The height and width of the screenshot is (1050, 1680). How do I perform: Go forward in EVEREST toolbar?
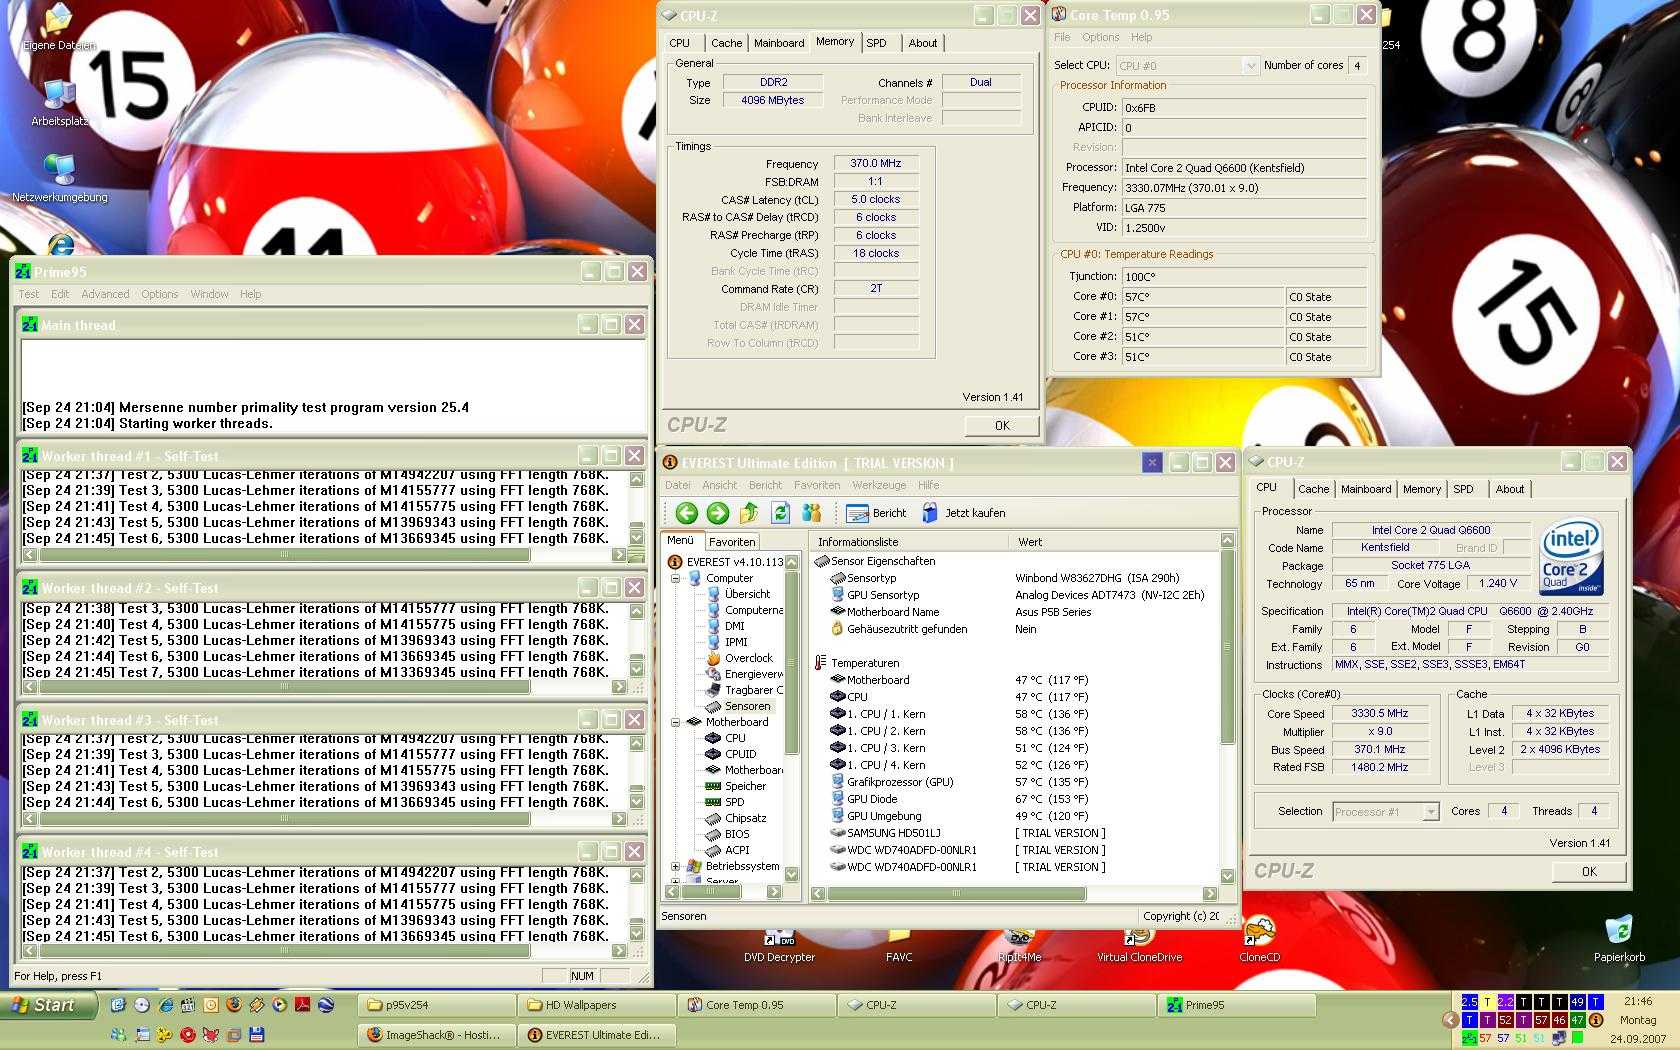click(x=718, y=513)
